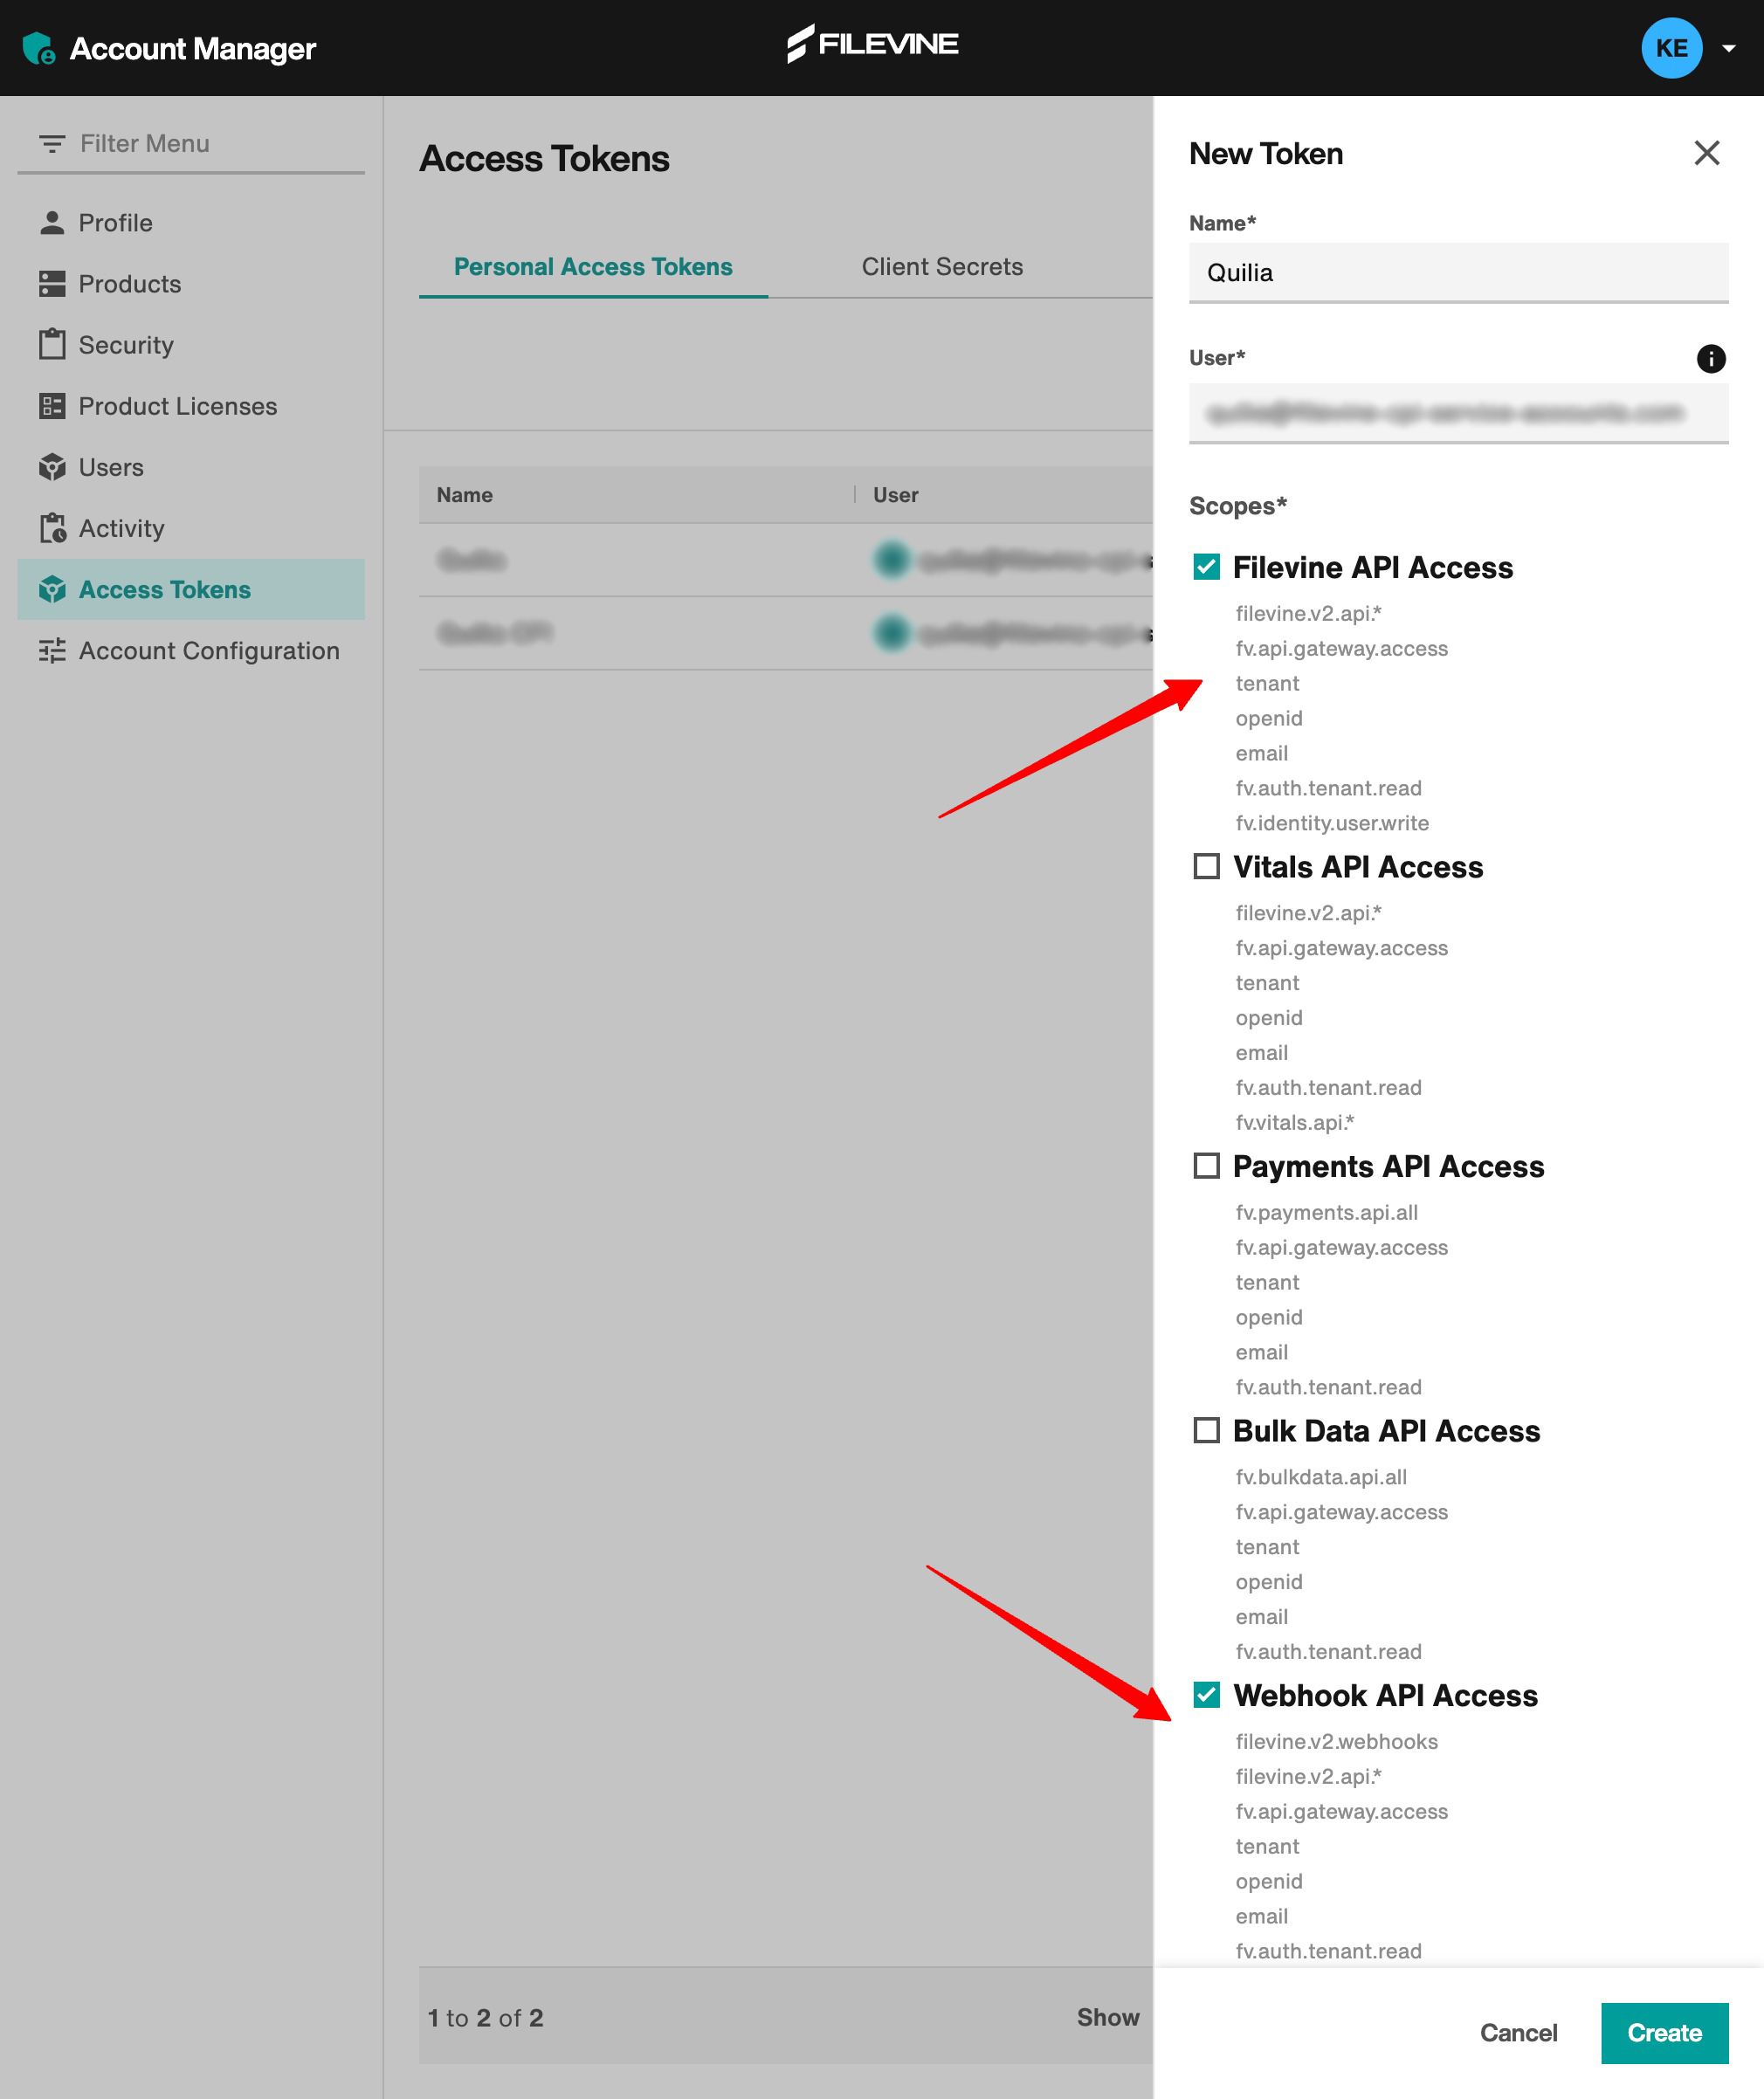Go to Products in the sidebar
Viewport: 1764px width, 2099px height.
[x=191, y=284]
